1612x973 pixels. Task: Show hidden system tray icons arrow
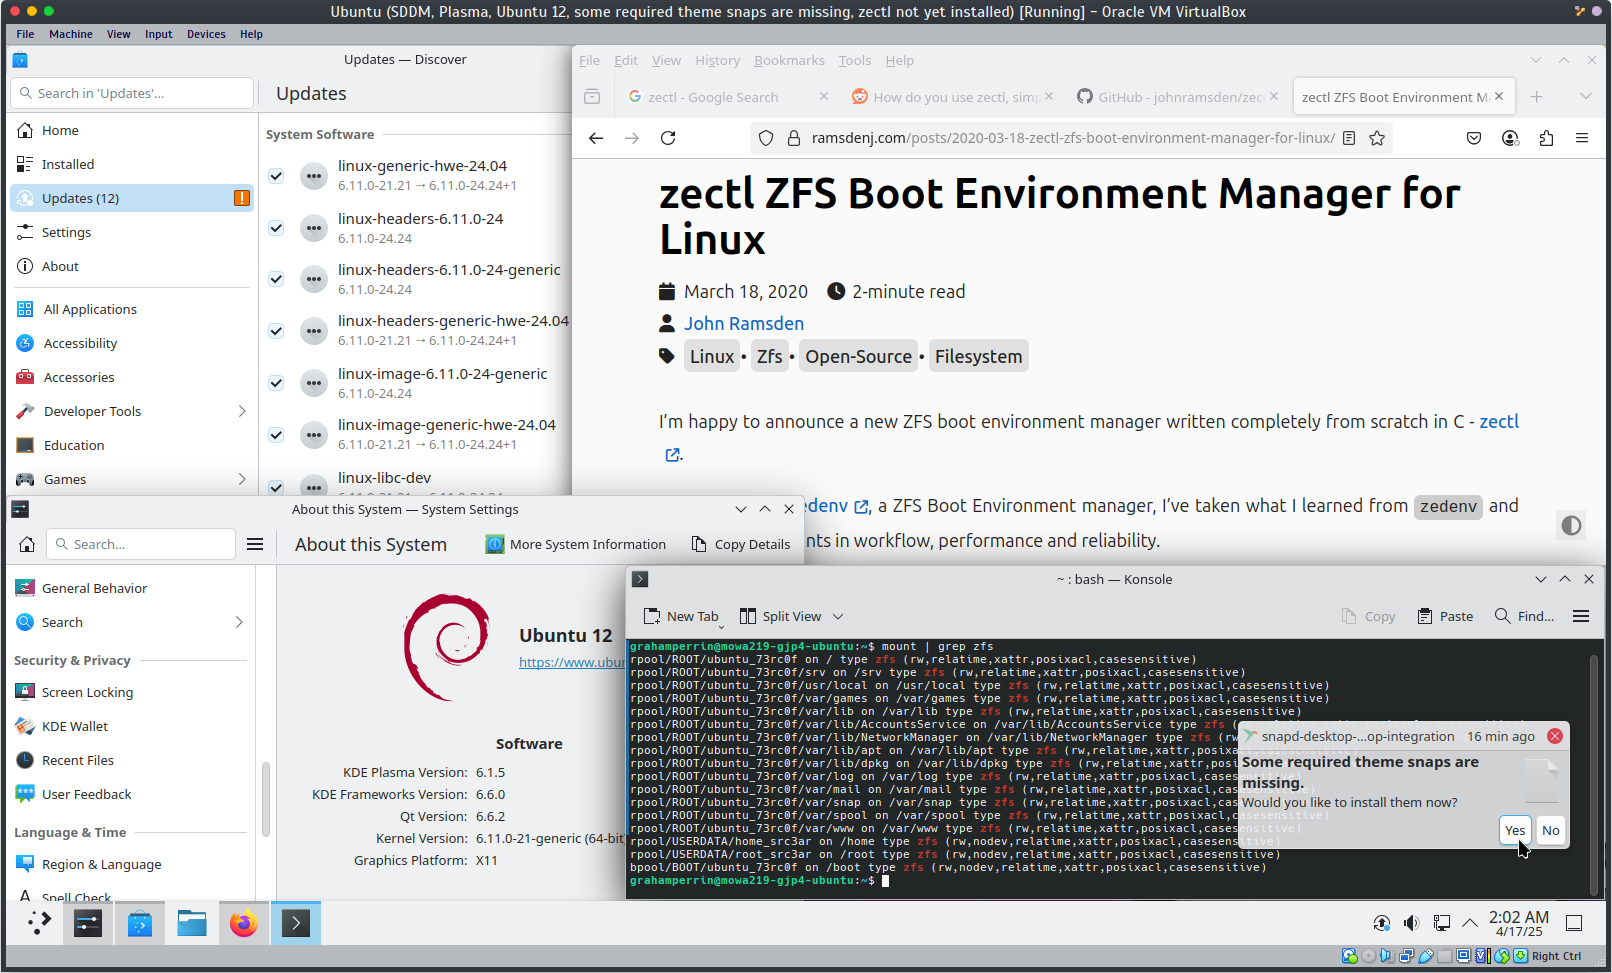coord(1469,923)
